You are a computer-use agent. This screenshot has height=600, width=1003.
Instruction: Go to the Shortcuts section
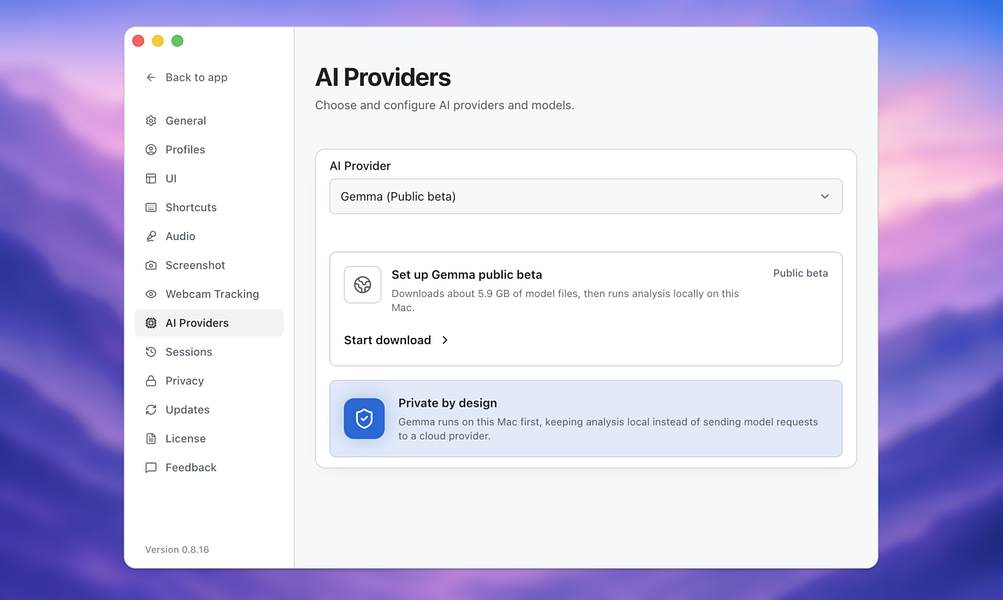(209, 207)
